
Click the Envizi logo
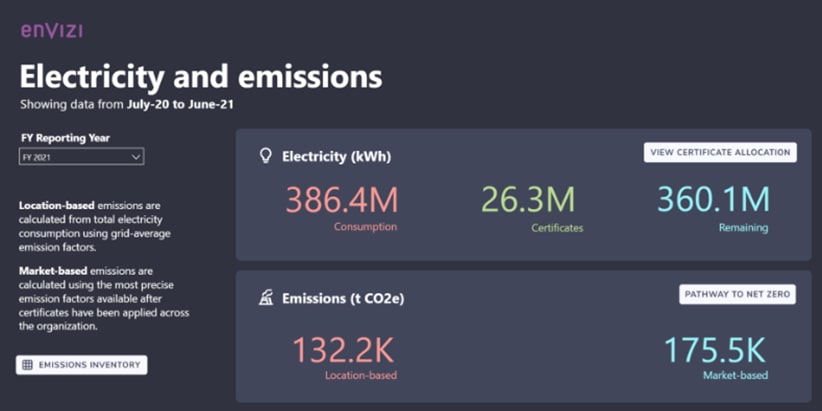pyautogui.click(x=51, y=31)
